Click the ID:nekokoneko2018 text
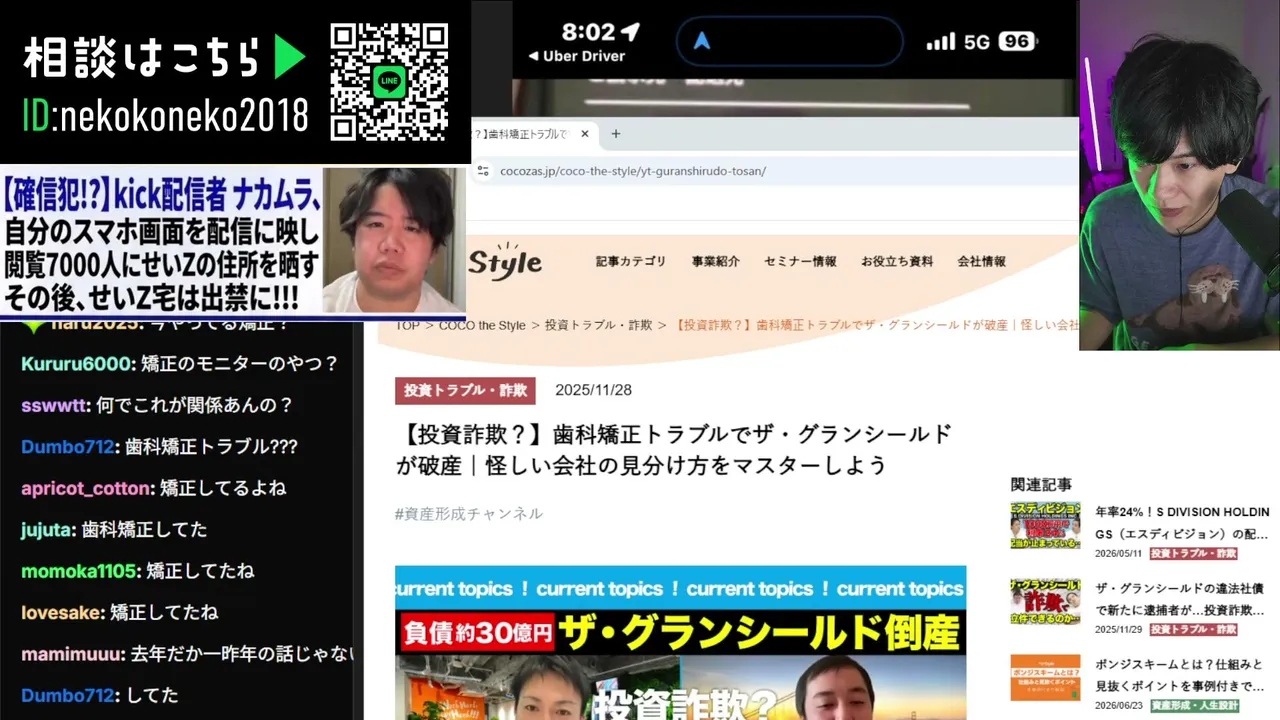The width and height of the screenshot is (1280, 720). [x=165, y=117]
